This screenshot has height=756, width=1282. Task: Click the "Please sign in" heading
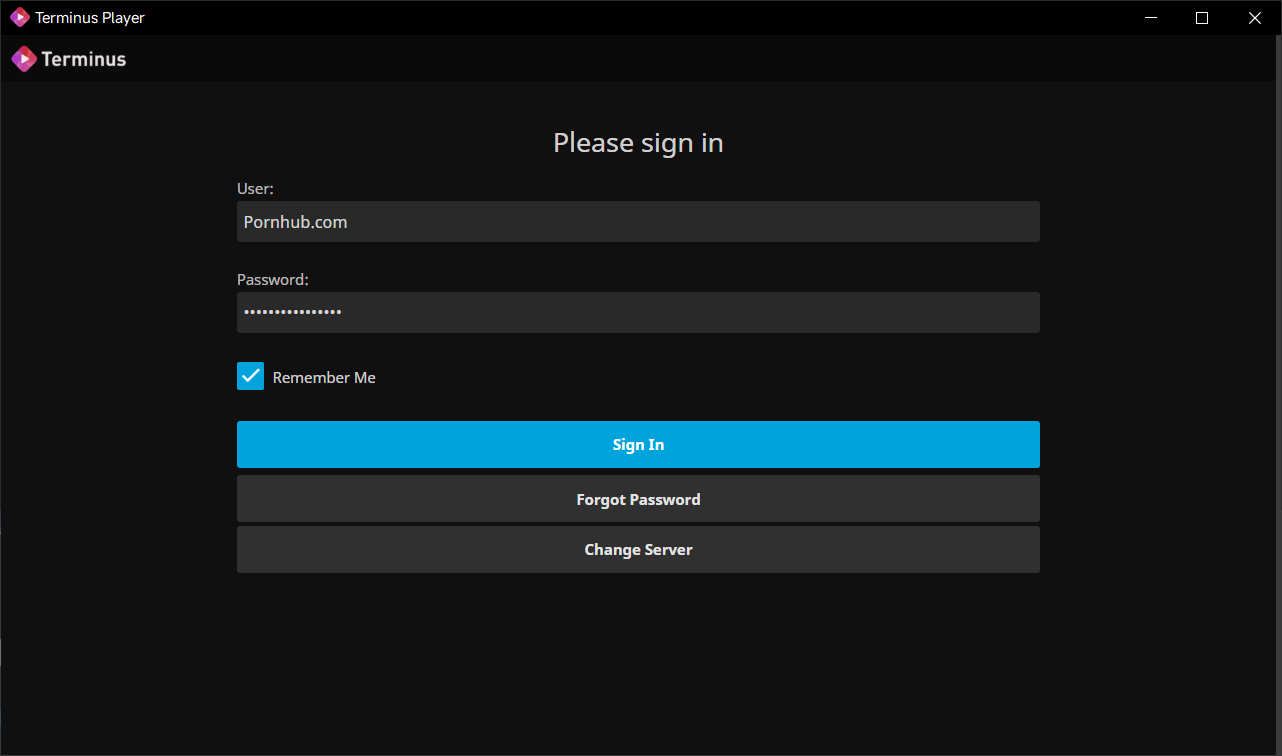638,143
